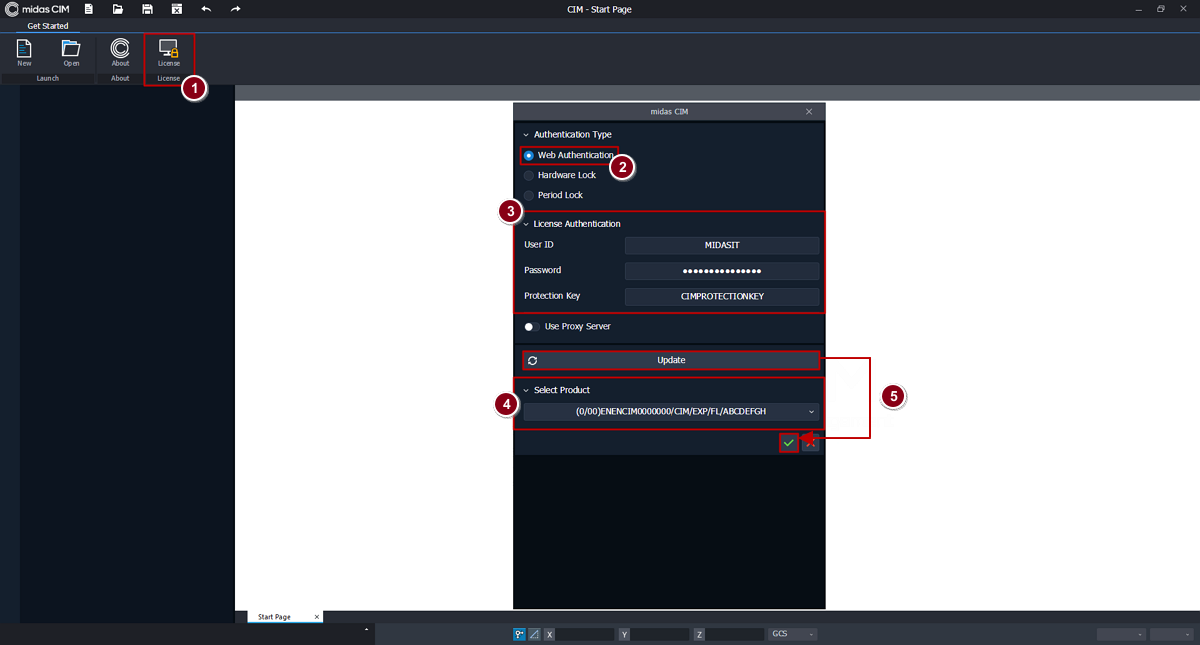Open the License ribbon button
Image resolution: width=1200 pixels, height=645 pixels.
pyautogui.click(x=169, y=53)
